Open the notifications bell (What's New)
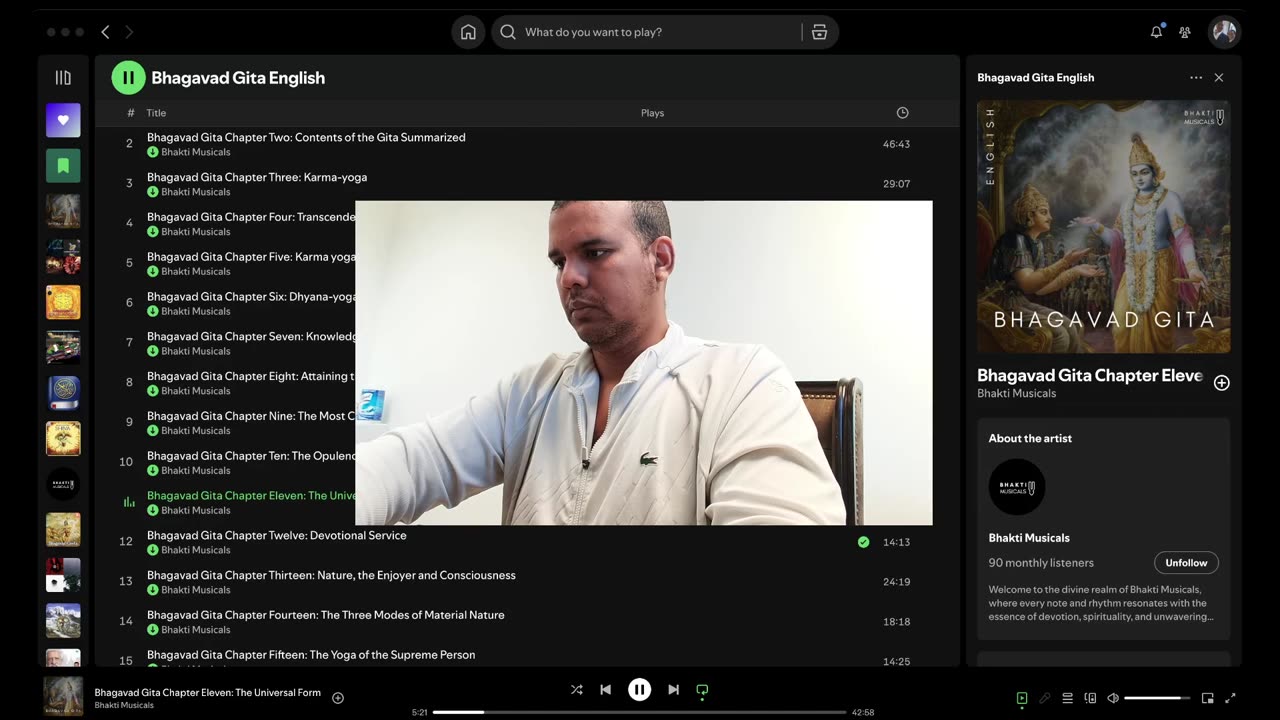Viewport: 1280px width, 720px height. click(1156, 32)
